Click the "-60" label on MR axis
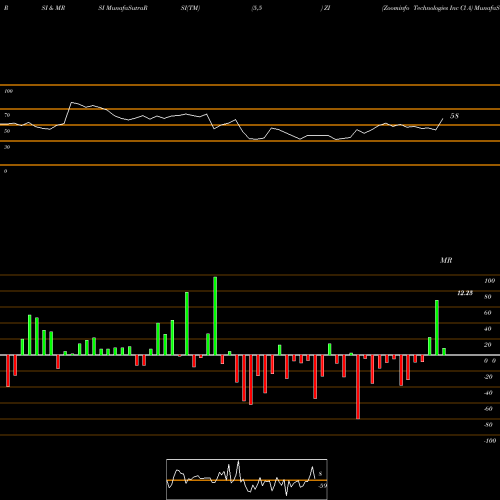The image size is (500, 500). pyautogui.click(x=488, y=409)
